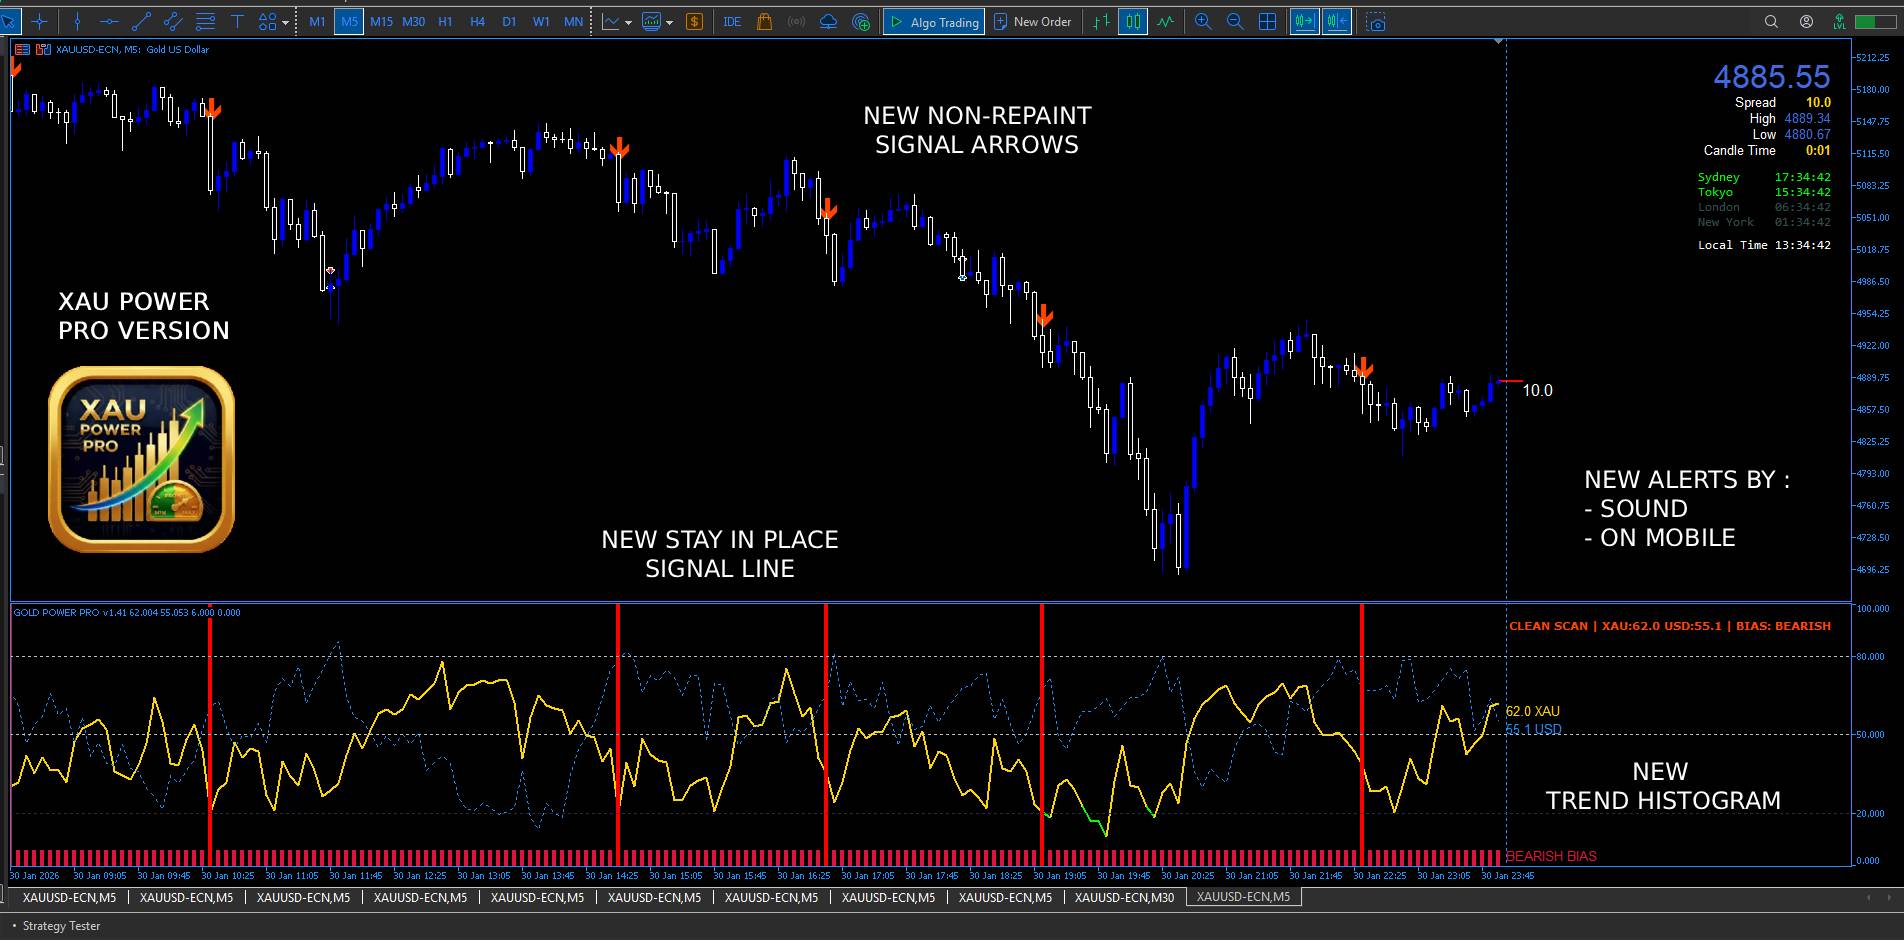
Task: Switch chart to M15 timeframe
Action: (x=381, y=21)
